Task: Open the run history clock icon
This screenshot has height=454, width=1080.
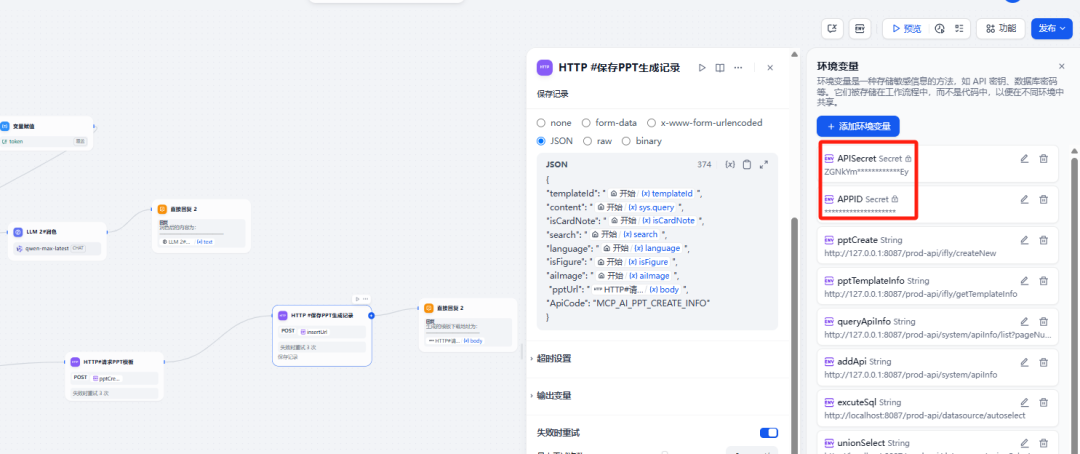Action: [x=939, y=28]
